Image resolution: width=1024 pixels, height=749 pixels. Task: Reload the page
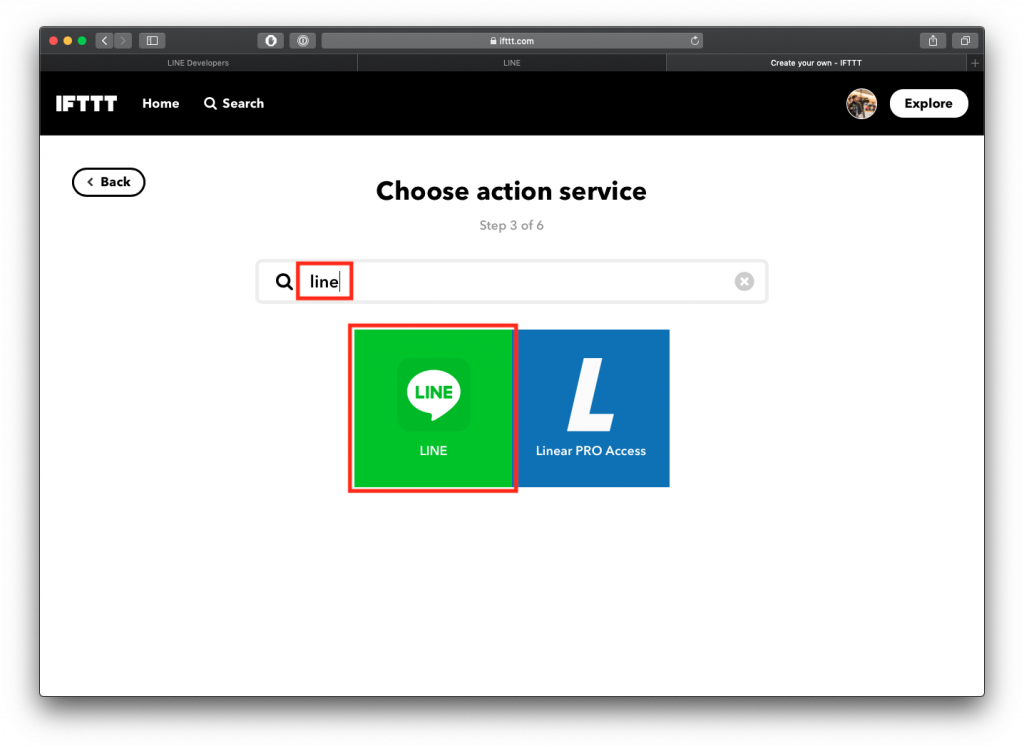695,40
